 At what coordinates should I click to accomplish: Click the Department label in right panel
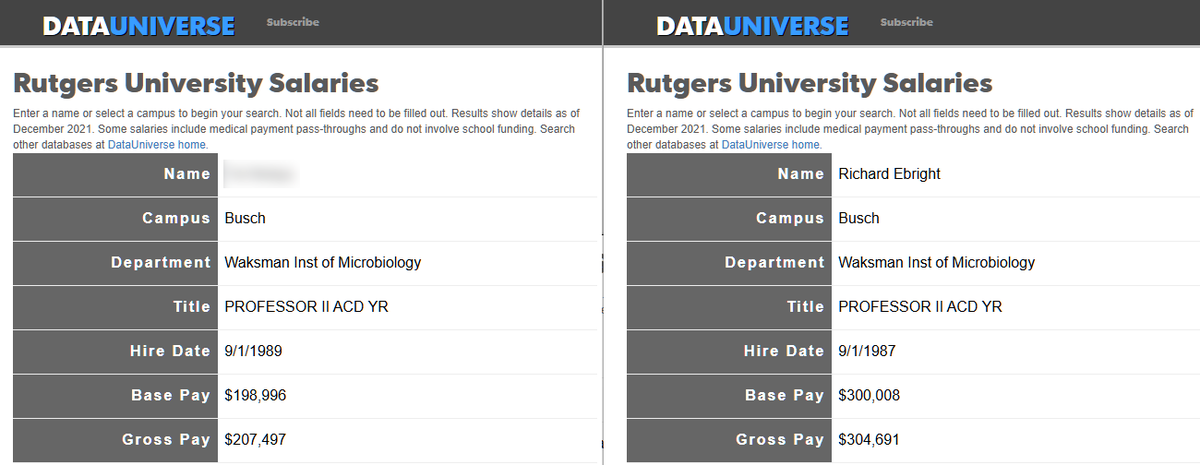[775, 263]
